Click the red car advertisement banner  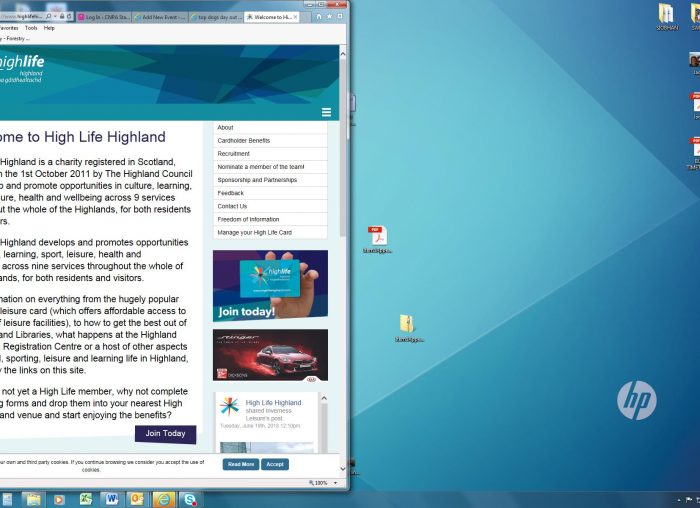[x=270, y=355]
